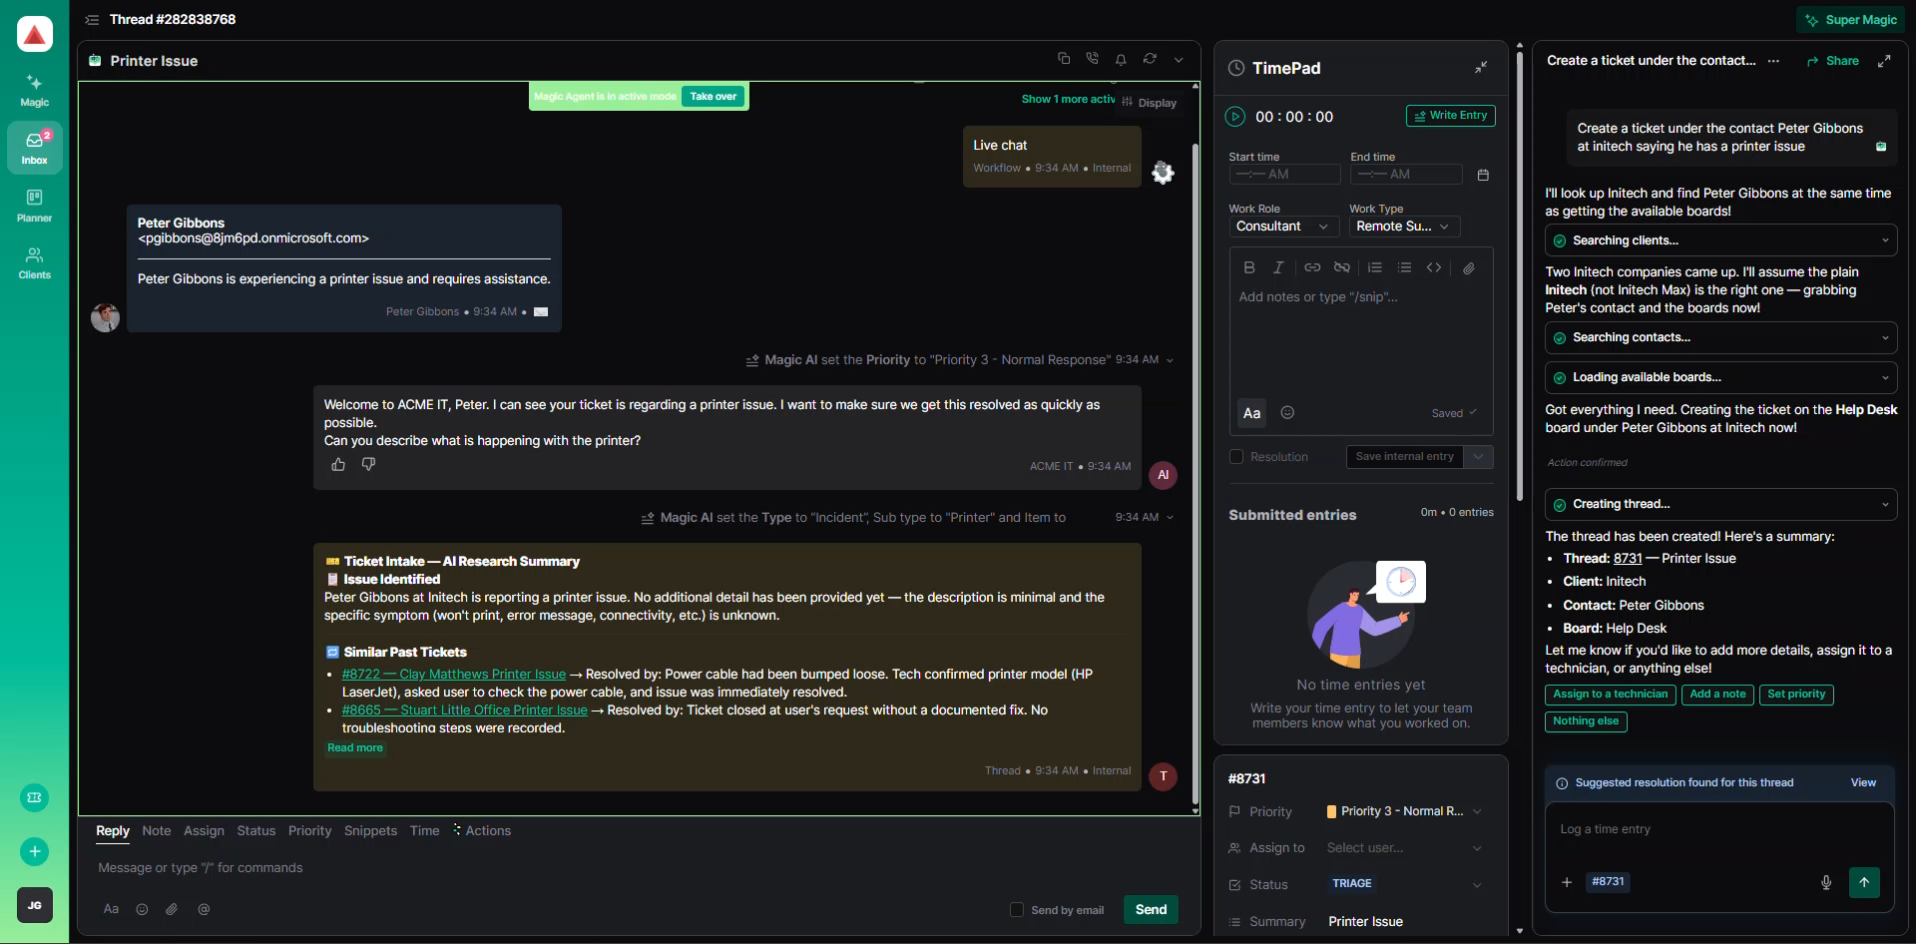Open the Save internal entry dropdown arrow

coord(1479,457)
